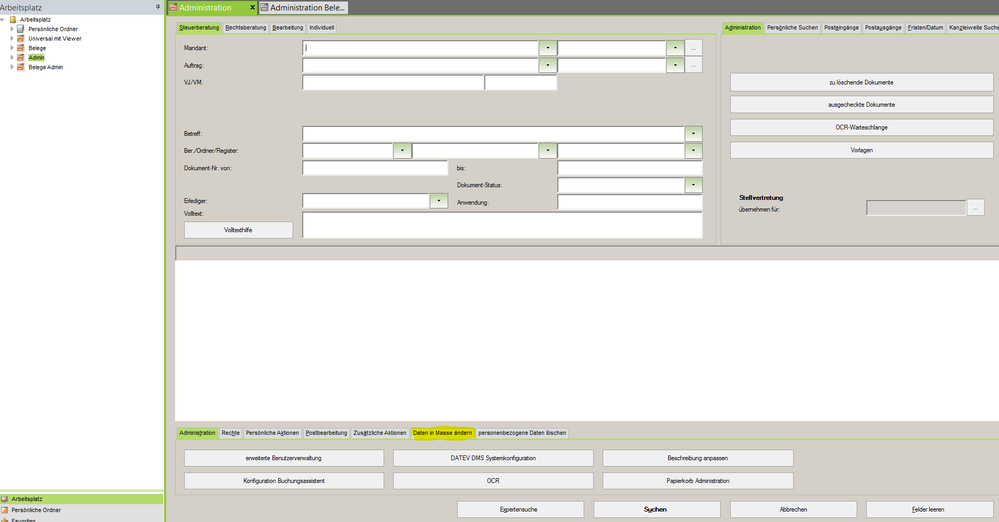Click the Belege Admin tree icon
999x522 pixels.
[20, 67]
